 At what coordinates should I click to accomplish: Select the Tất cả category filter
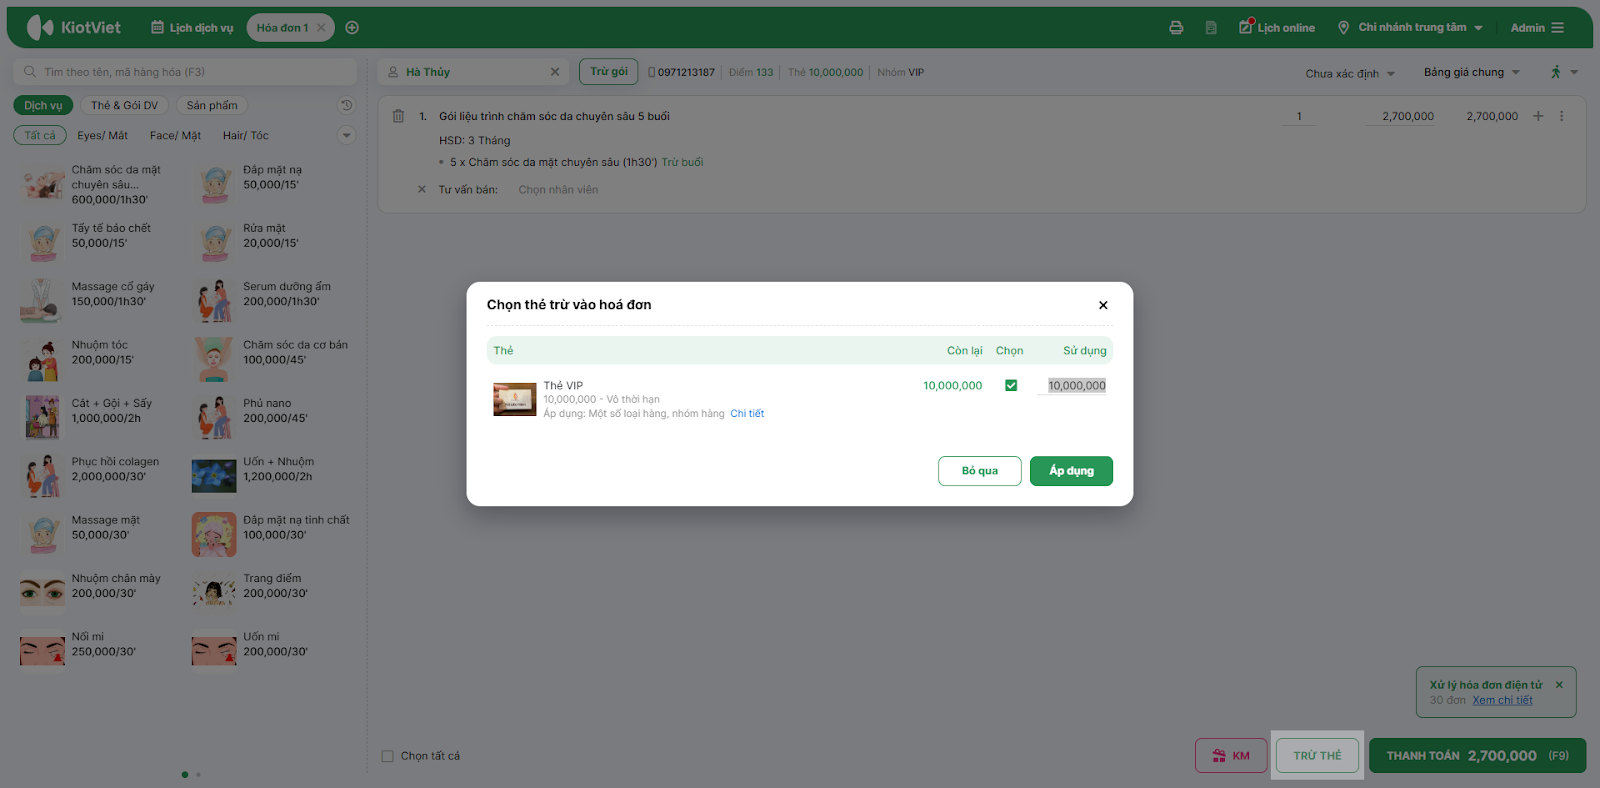click(x=40, y=135)
